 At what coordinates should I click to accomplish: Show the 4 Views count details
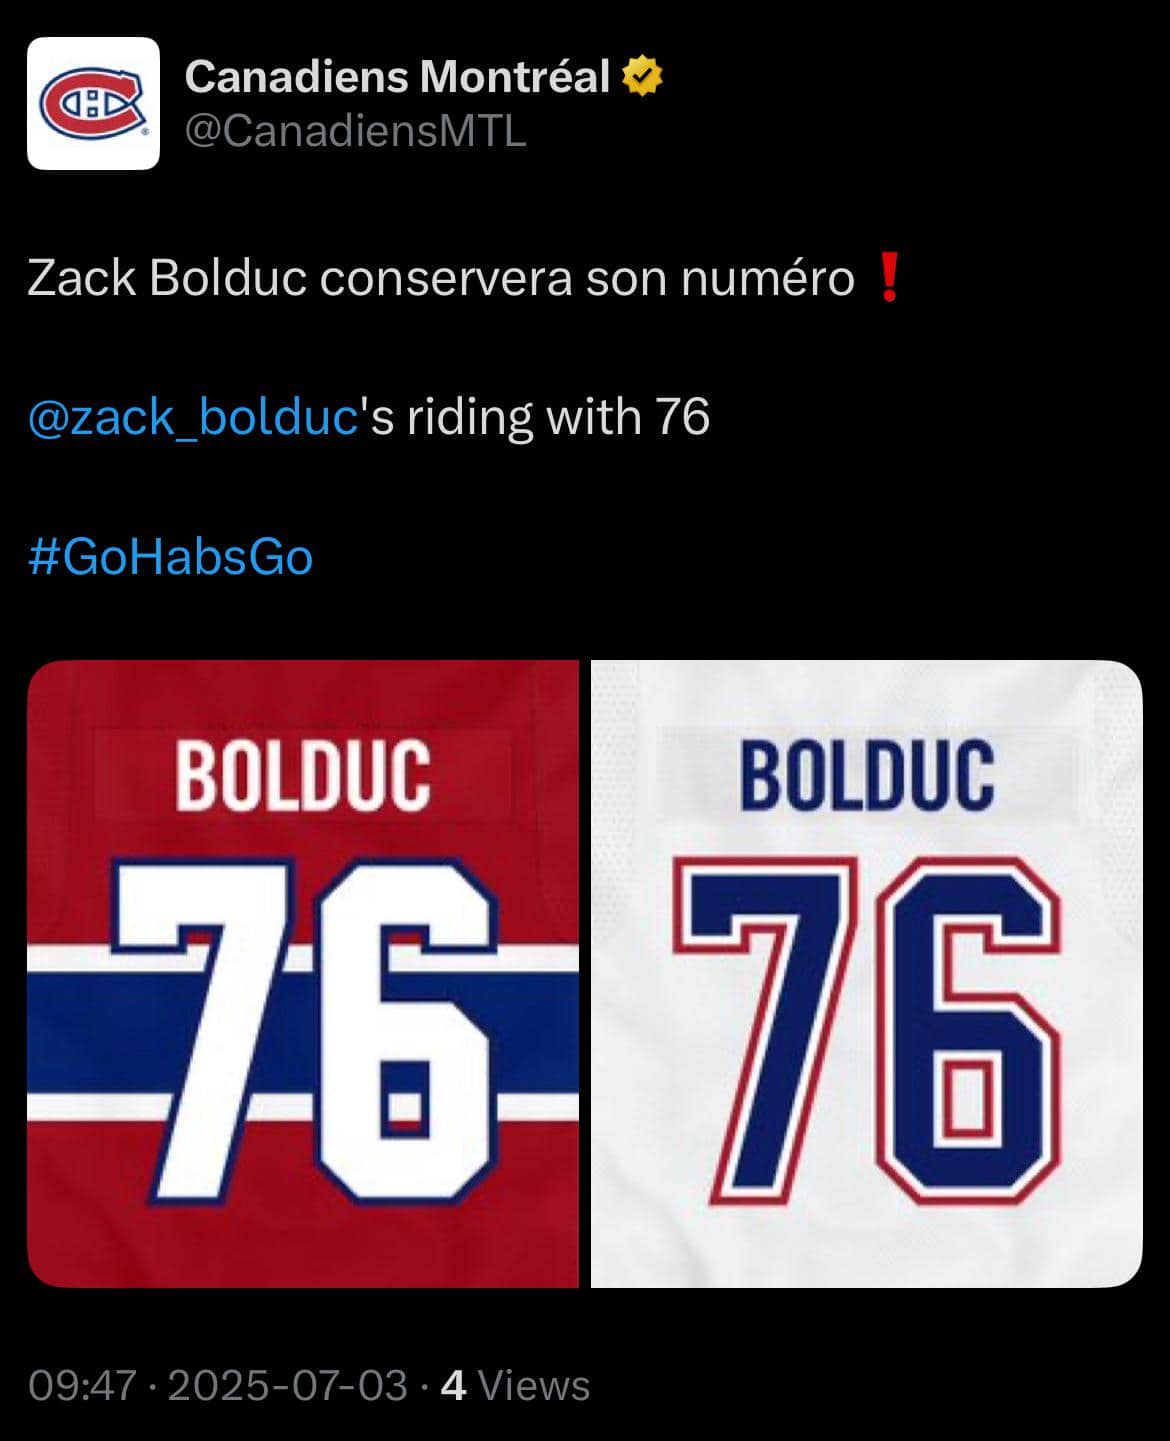515,1385
